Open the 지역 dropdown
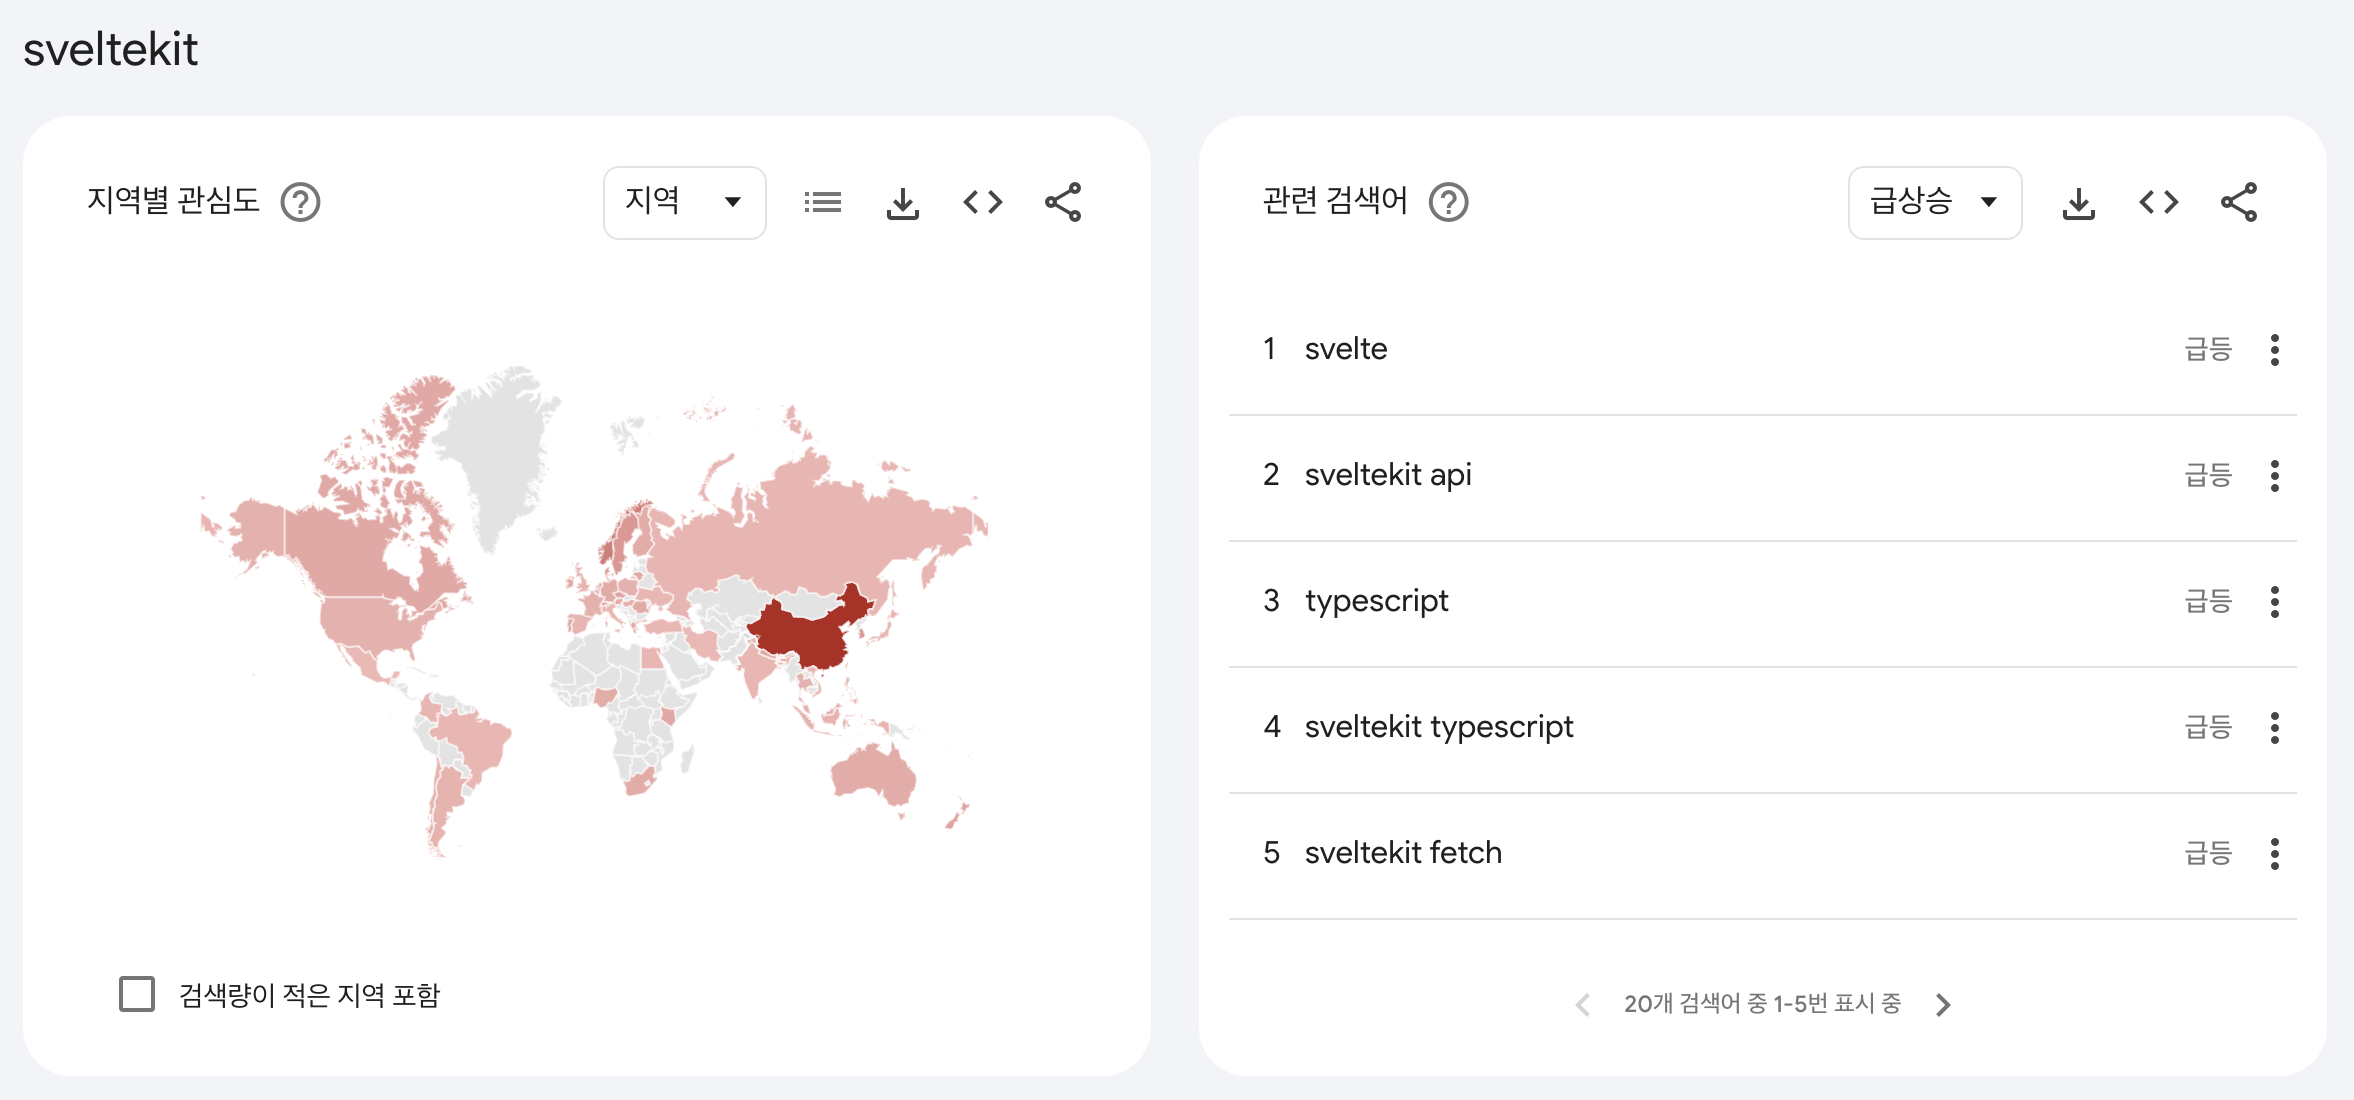Screen dimensions: 2354x1100 coord(684,203)
